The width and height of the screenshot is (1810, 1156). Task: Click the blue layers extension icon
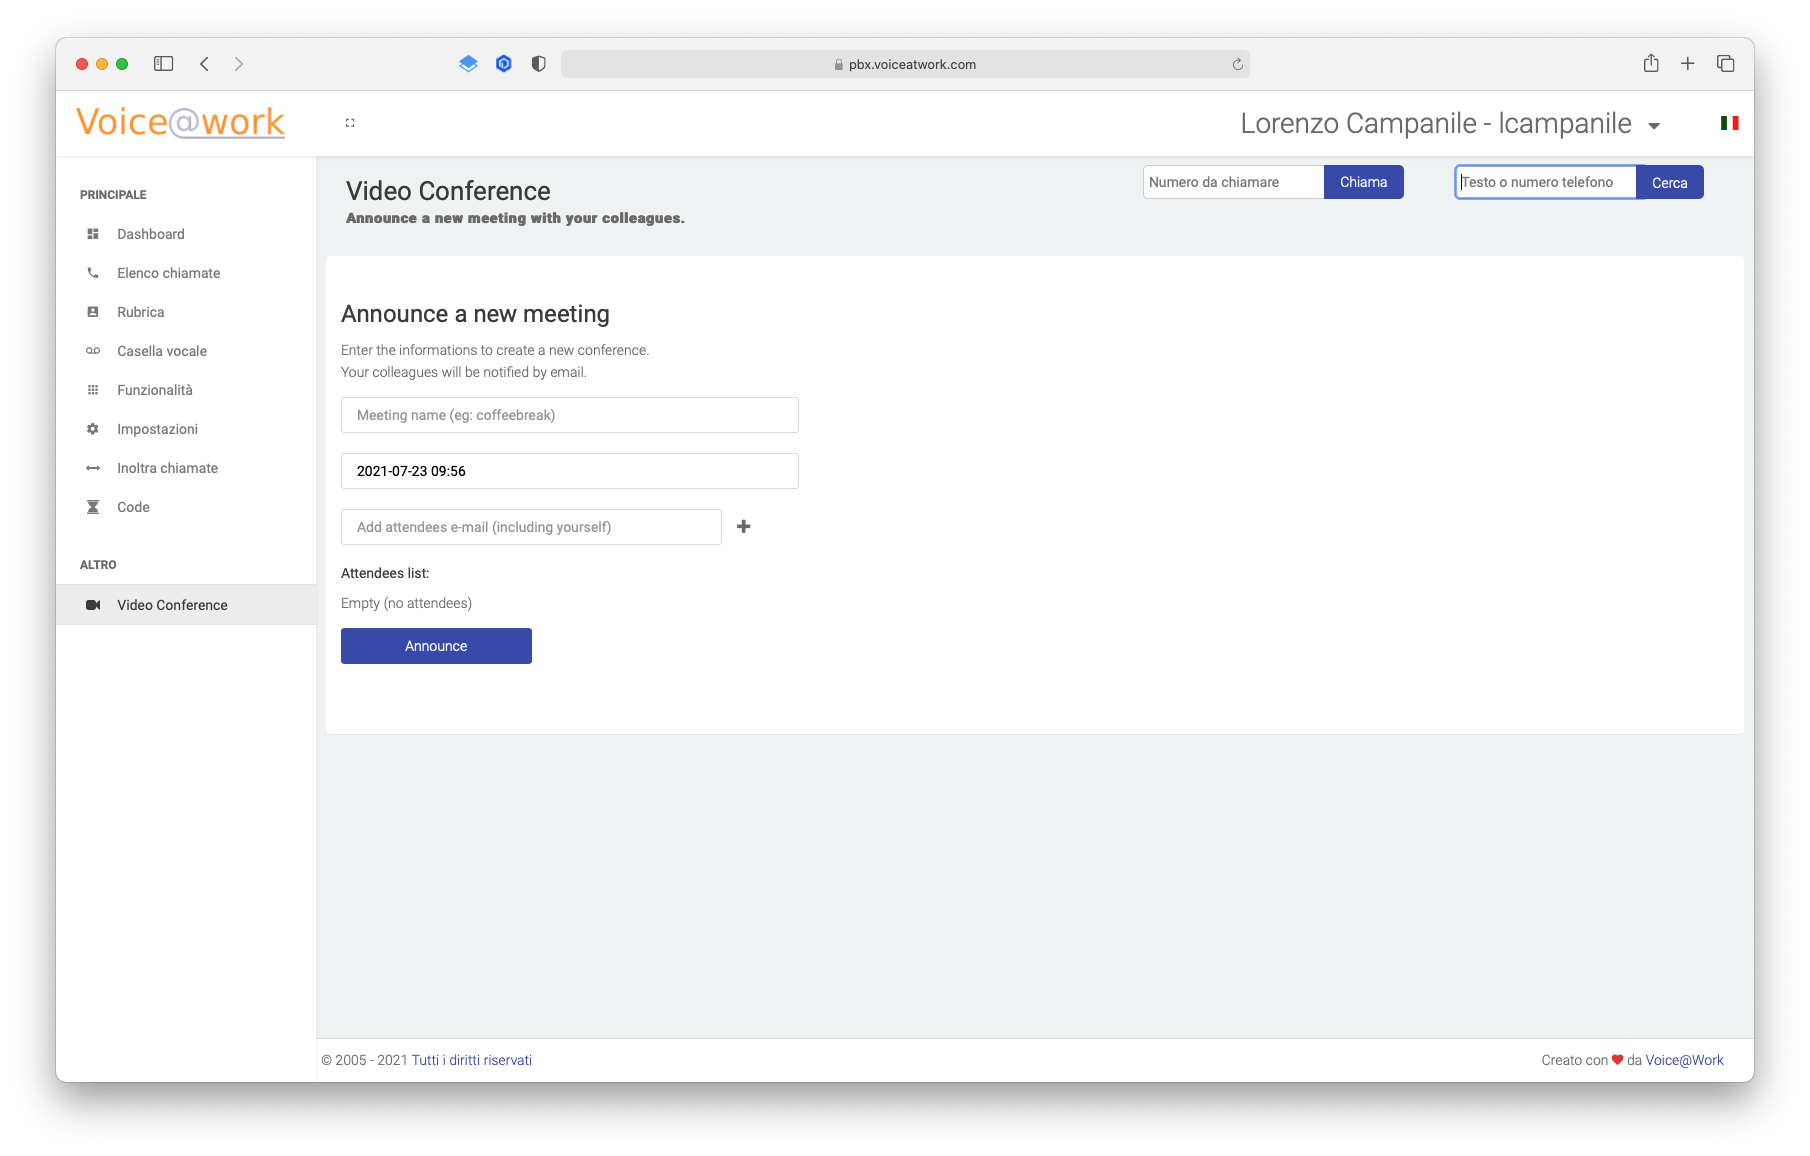468,64
